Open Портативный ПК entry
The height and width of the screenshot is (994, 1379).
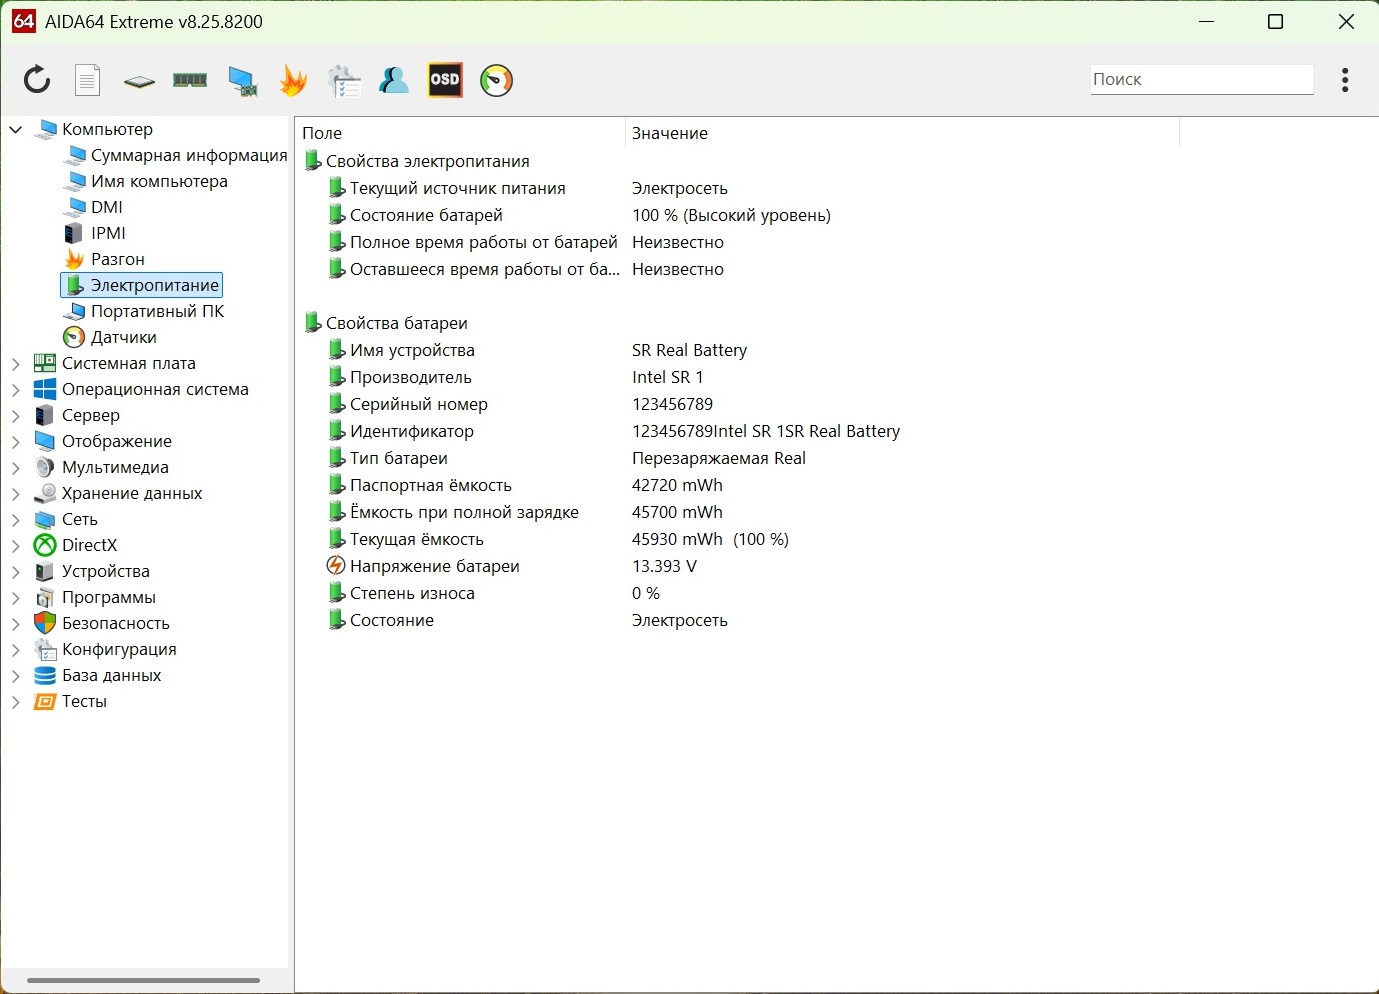(x=157, y=311)
